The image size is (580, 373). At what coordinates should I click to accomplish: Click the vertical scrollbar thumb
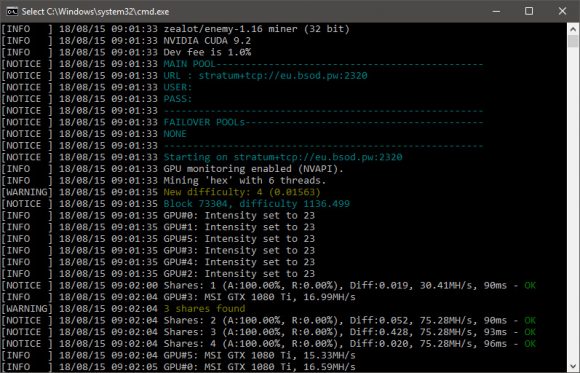573,41
